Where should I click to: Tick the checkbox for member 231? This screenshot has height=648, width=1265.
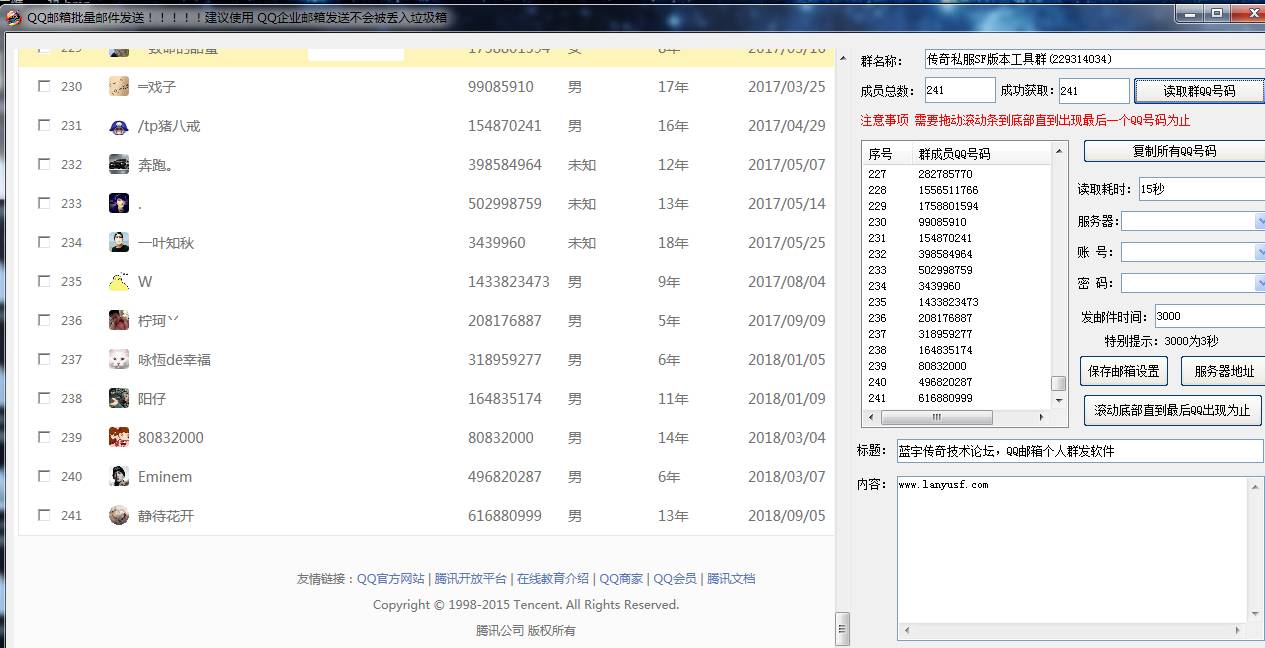(x=44, y=126)
